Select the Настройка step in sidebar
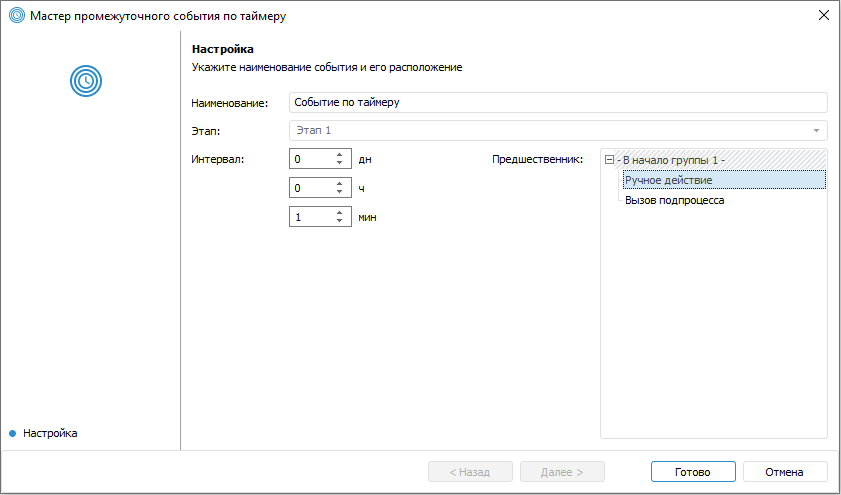The height and width of the screenshot is (495, 841). (x=50, y=433)
